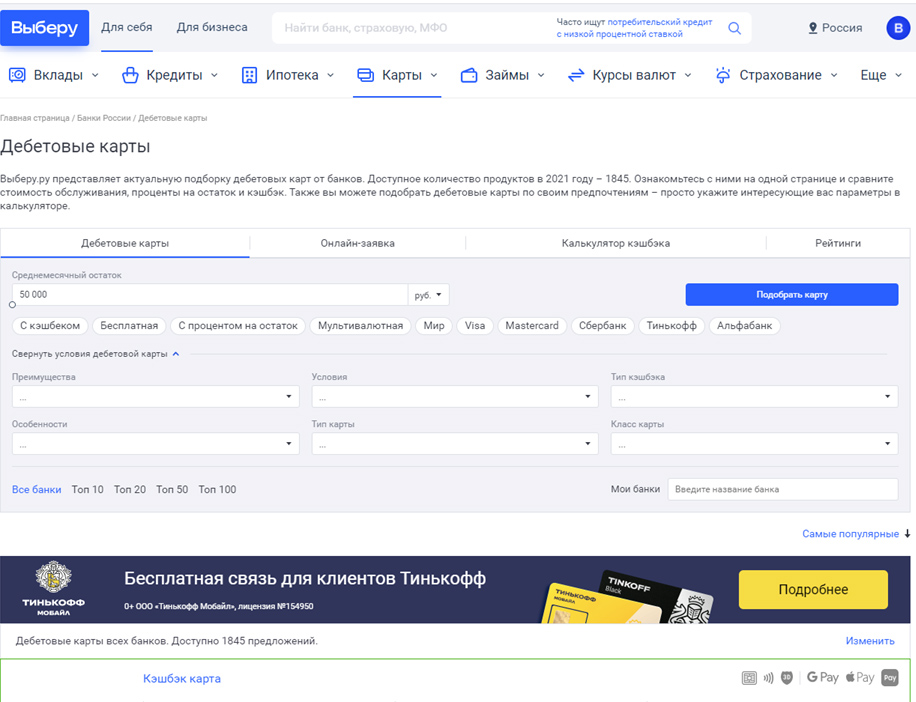Screen dimensions: 916x702
Task: Toggle the Бесплатная filter chip
Action: (x=129, y=326)
